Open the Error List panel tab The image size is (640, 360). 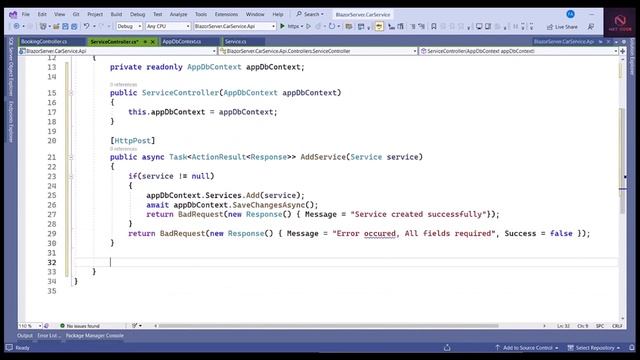click(x=48, y=336)
